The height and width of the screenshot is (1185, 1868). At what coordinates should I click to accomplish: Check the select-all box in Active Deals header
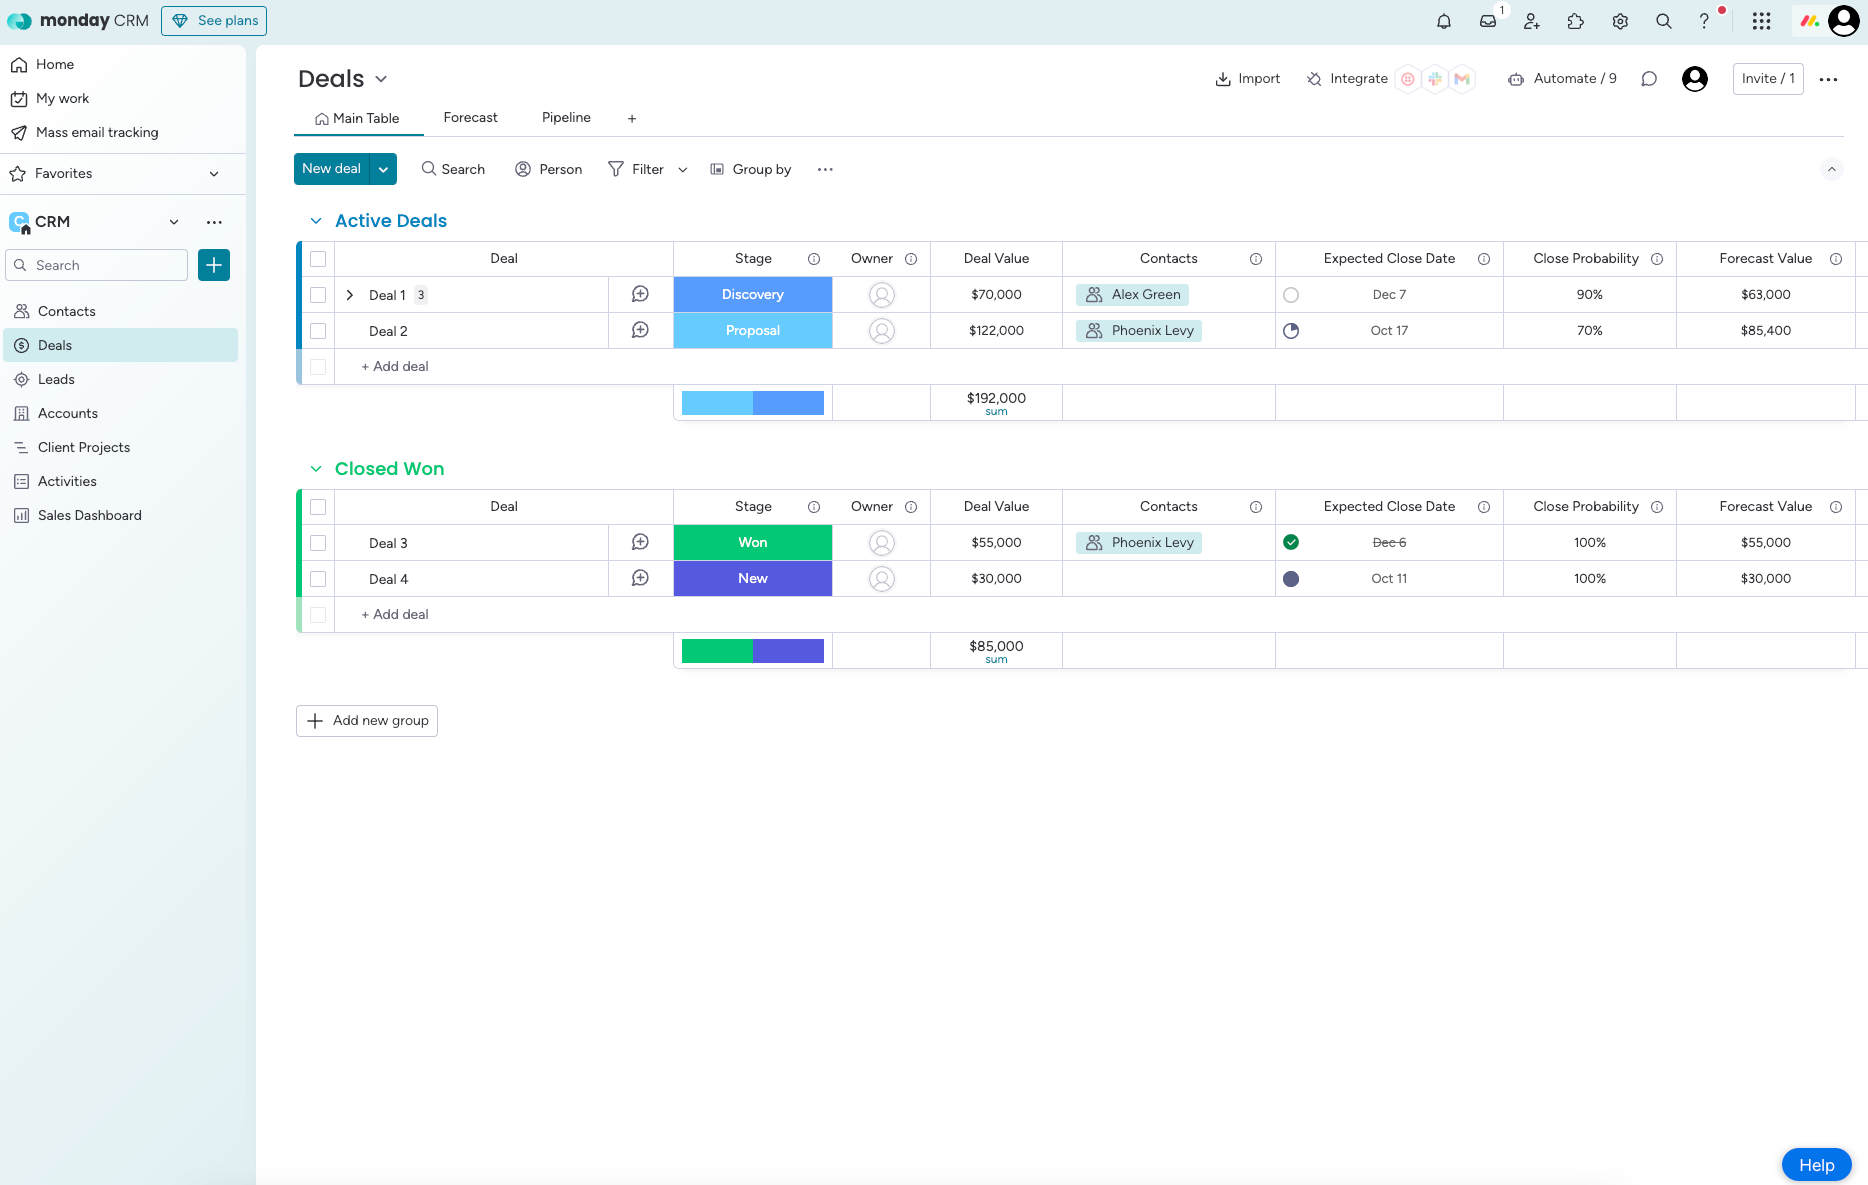(x=317, y=258)
